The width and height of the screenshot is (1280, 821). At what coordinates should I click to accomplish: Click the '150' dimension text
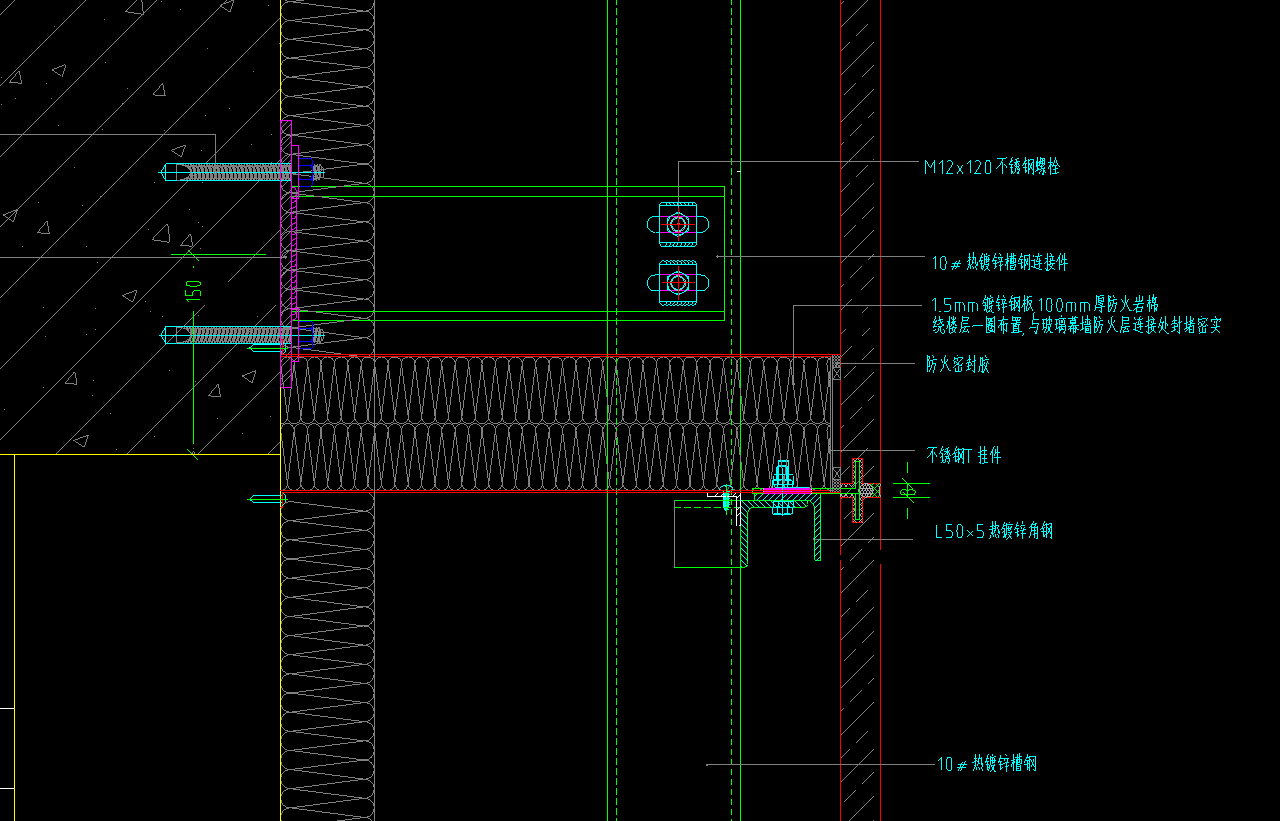[x=195, y=291]
